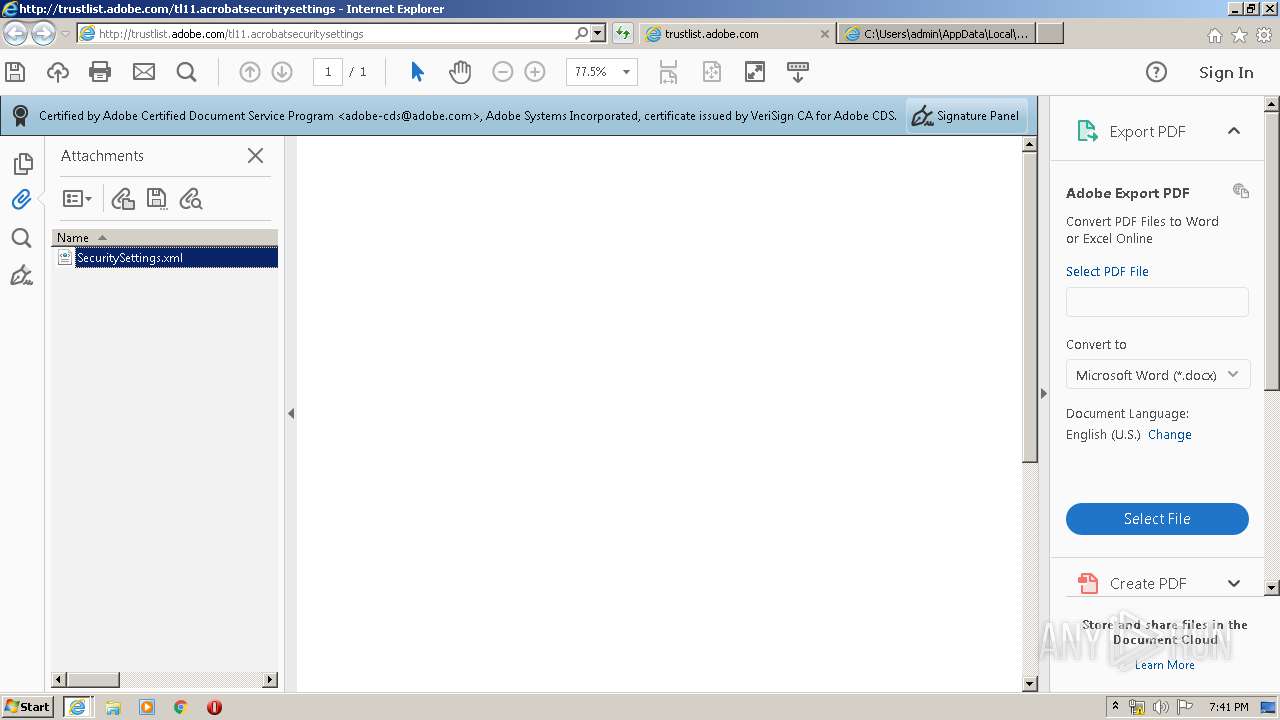
Task: Open the read mode toolbar icon
Action: [798, 72]
